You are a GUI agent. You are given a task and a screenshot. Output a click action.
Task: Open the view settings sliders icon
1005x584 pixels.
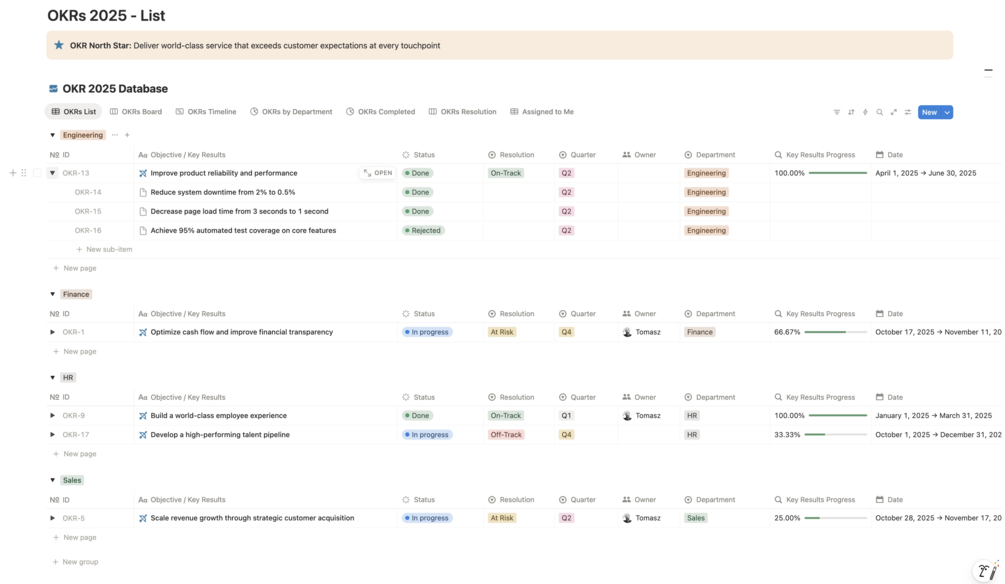tap(908, 112)
